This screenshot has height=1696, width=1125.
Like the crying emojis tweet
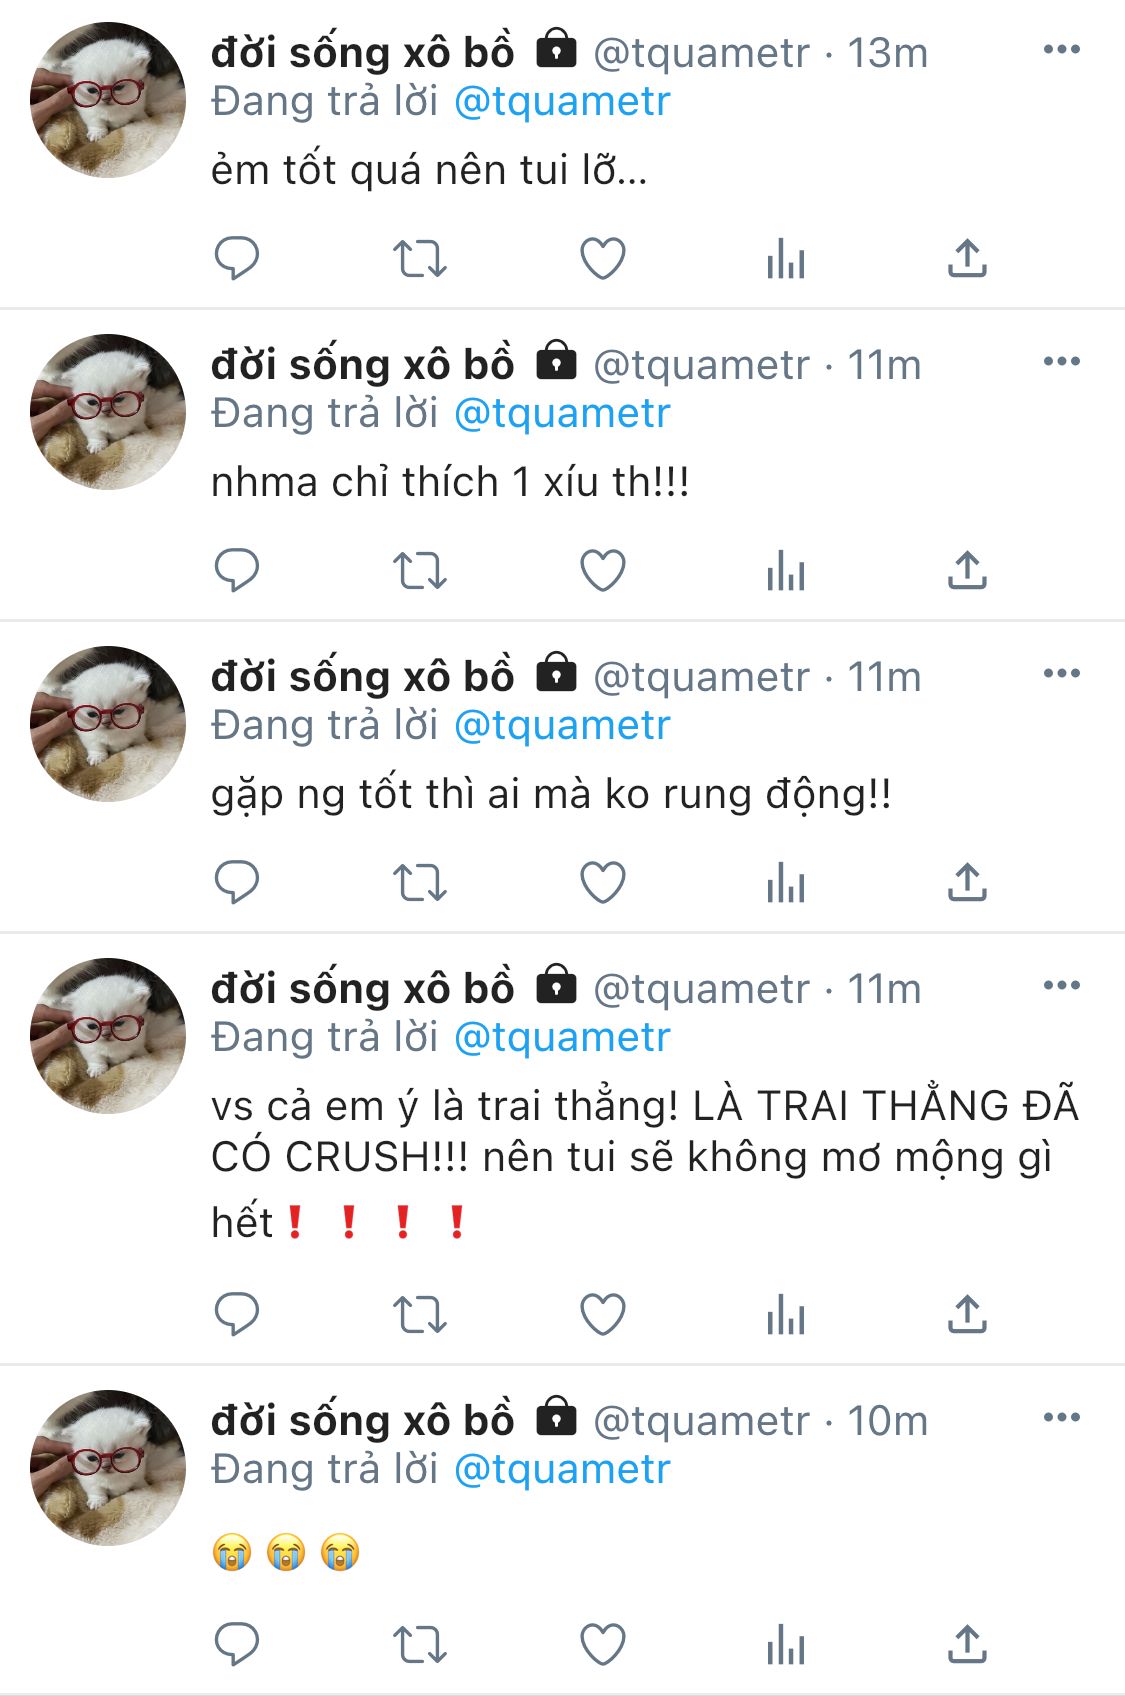[603, 1644]
